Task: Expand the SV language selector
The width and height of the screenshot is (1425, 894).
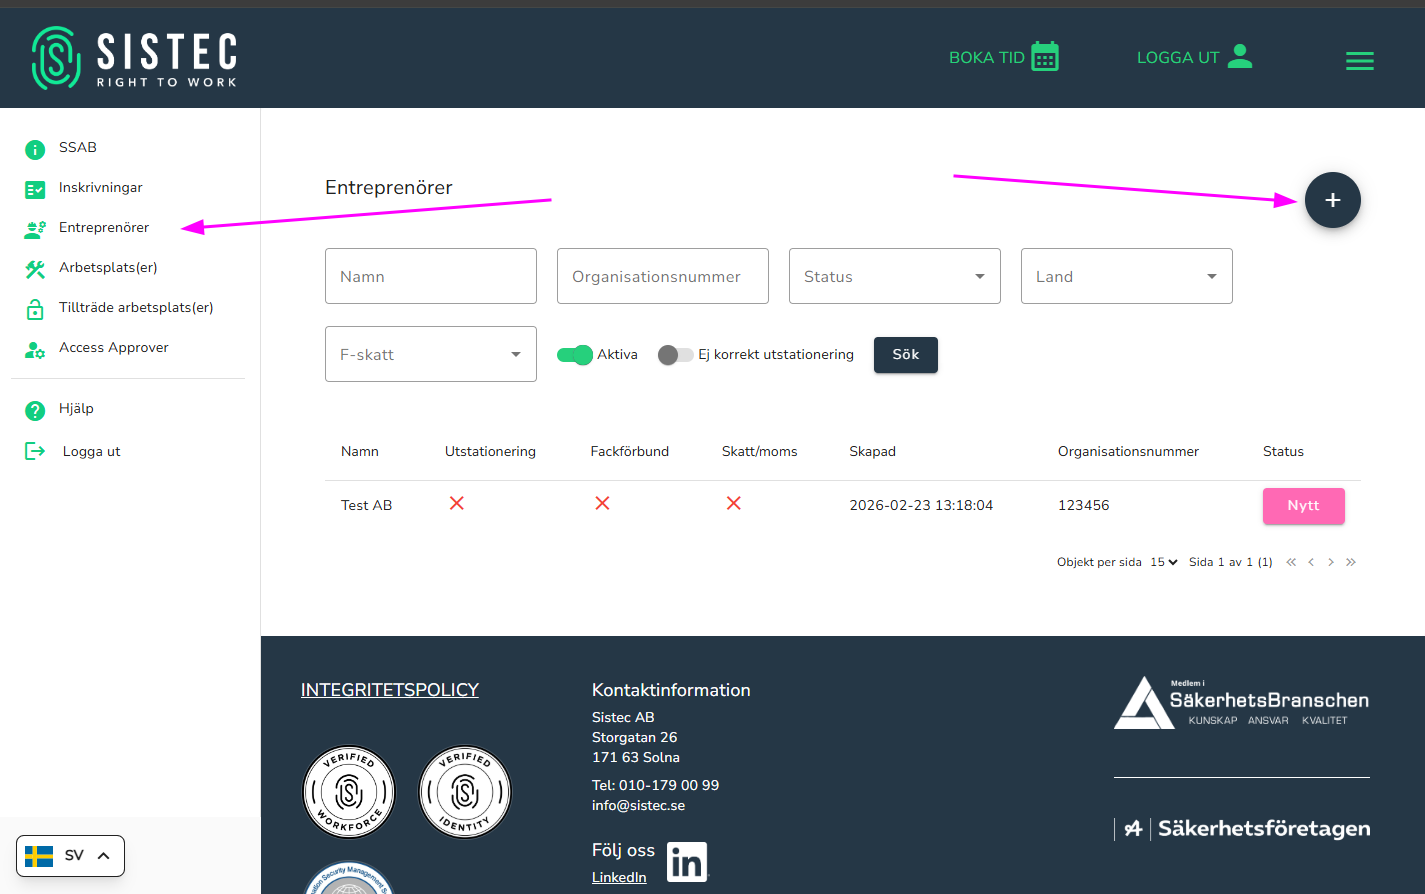Action: click(x=70, y=856)
